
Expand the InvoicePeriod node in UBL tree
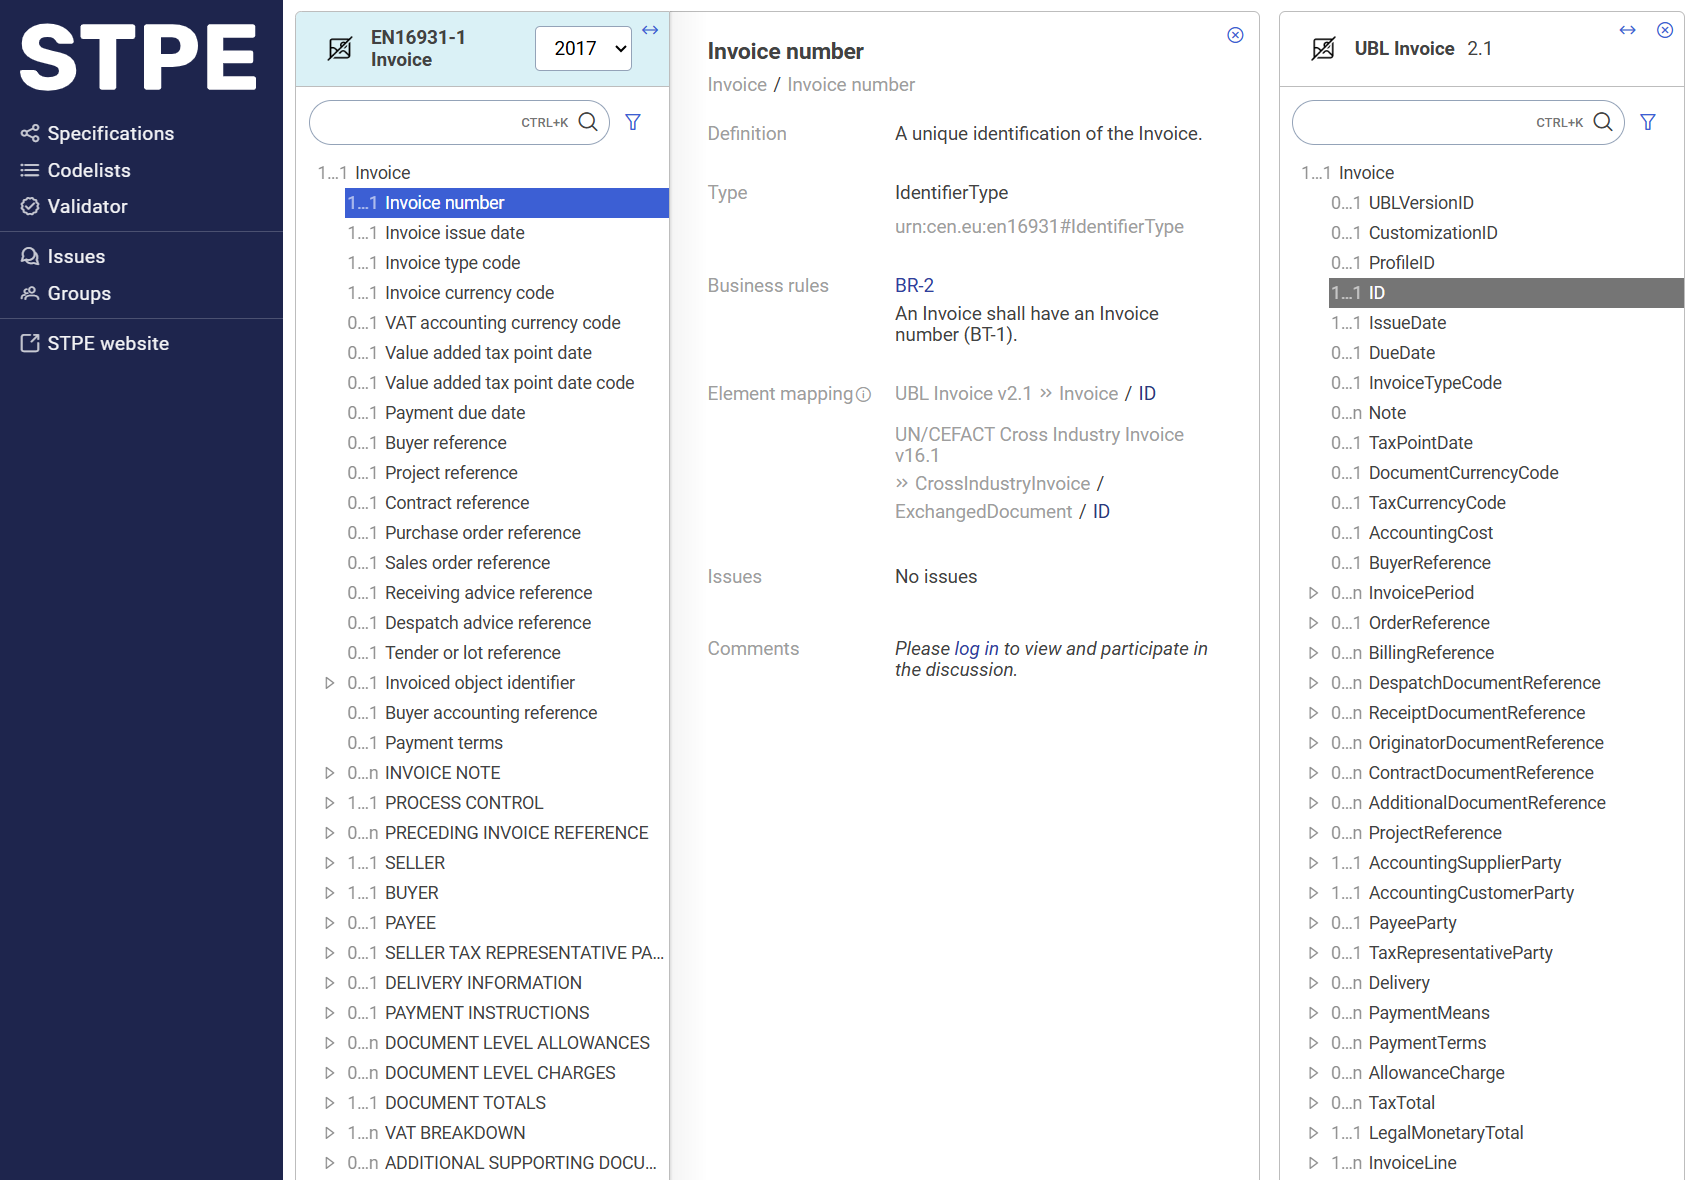[x=1313, y=593]
